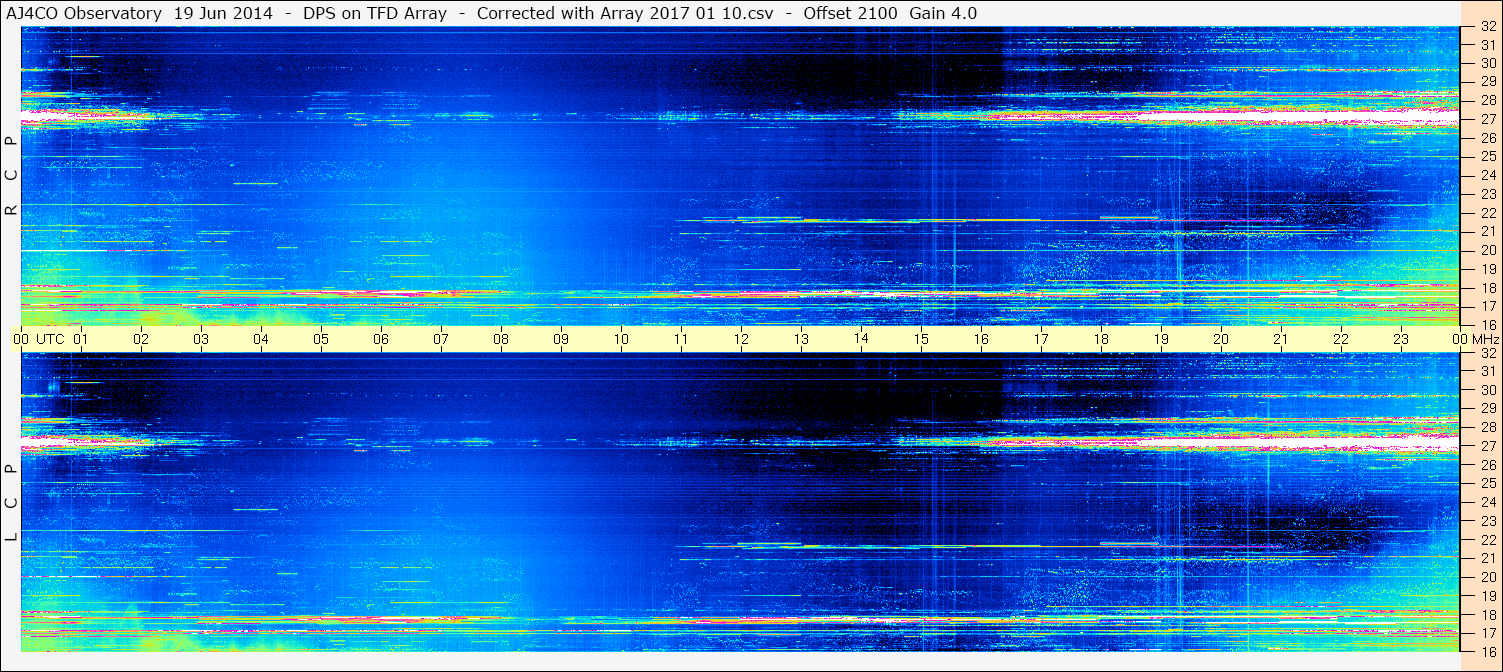The width and height of the screenshot is (1503, 672).
Task: Click the vertical LCP panel label
Action: point(11,503)
